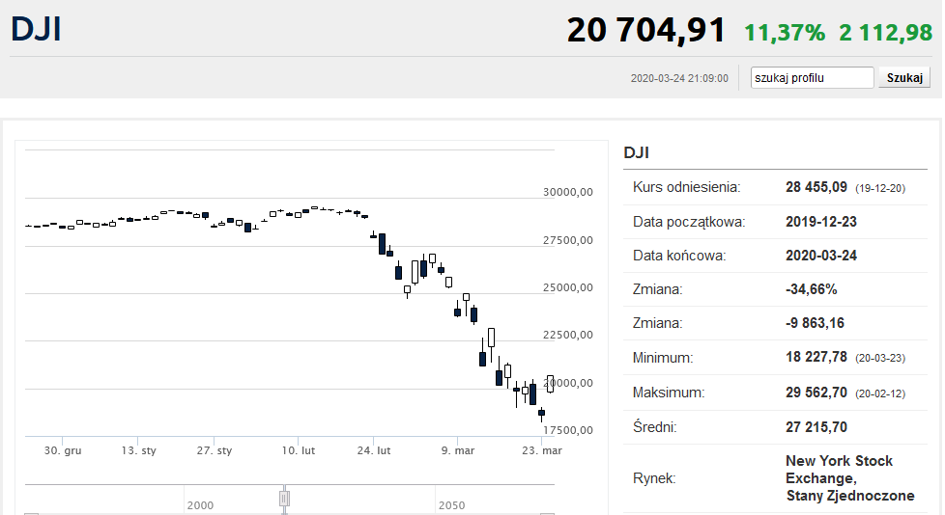This screenshot has width=945, height=515.
Task: Select the last white candlestick on the chart
Action: (550, 382)
